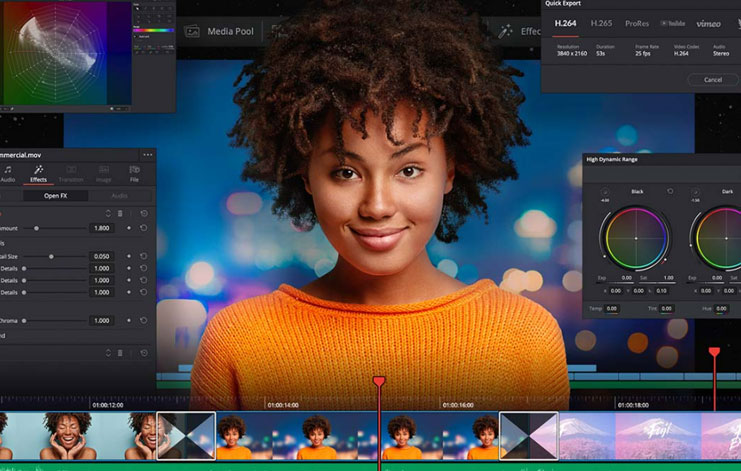741x471 pixels.
Task: Choose the H.265 export preset
Action: (601, 23)
